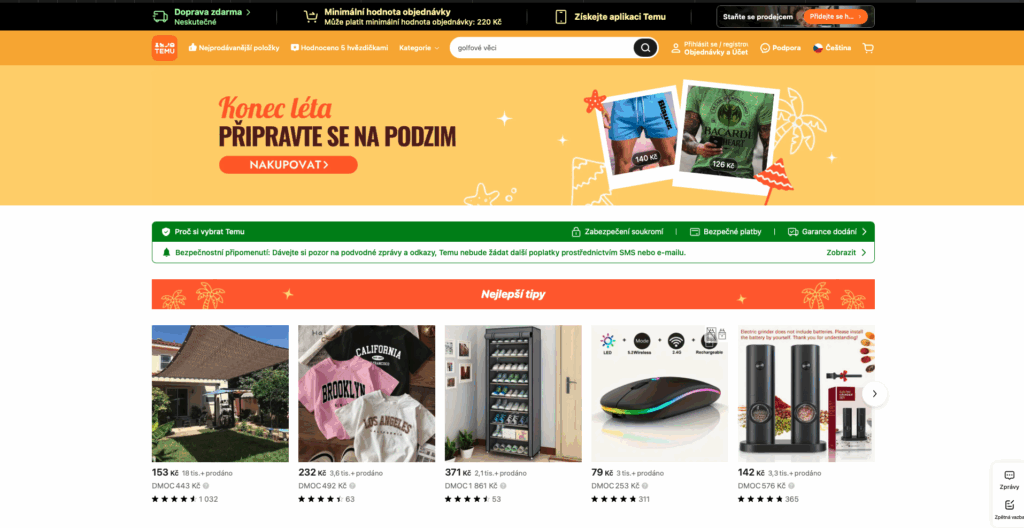Click the Podpora support icon
1024x528 pixels.
780,48
